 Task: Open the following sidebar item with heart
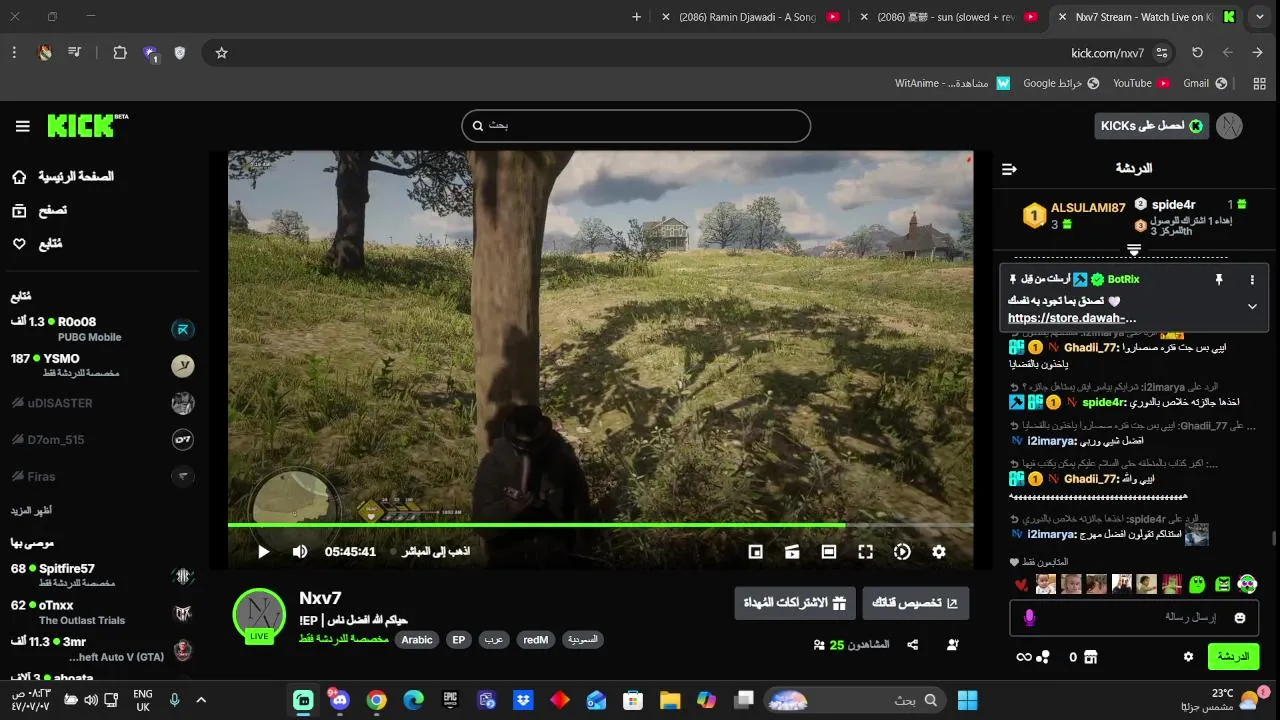pyautogui.click(x=37, y=243)
